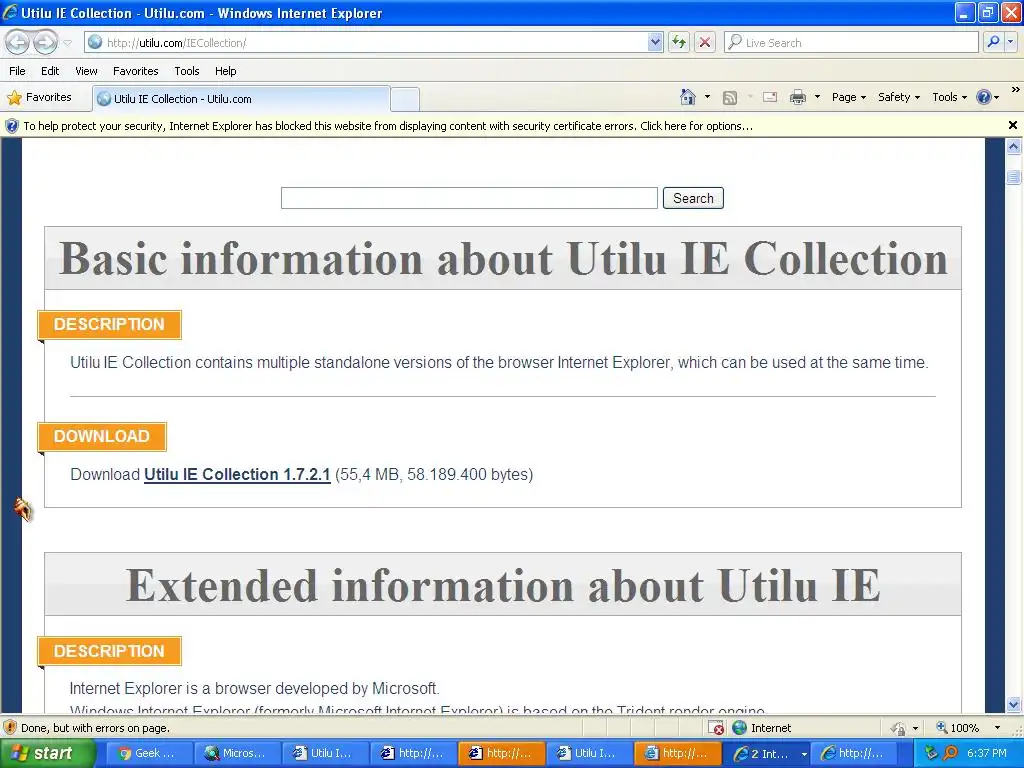The width and height of the screenshot is (1024, 768).
Task: Refresh the page with the green arrows icon
Action: tap(679, 42)
